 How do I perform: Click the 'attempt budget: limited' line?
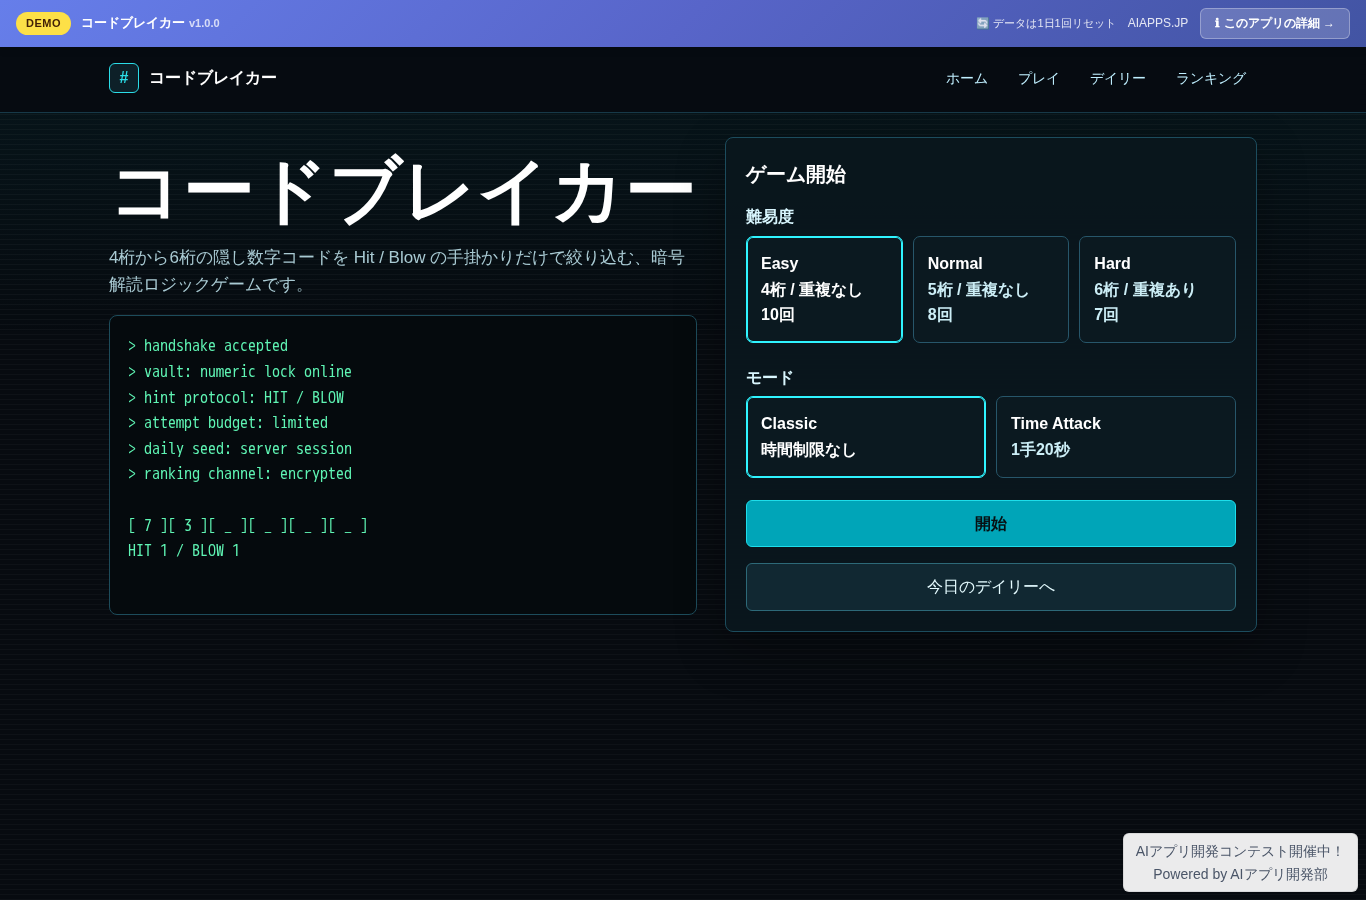coord(228,423)
